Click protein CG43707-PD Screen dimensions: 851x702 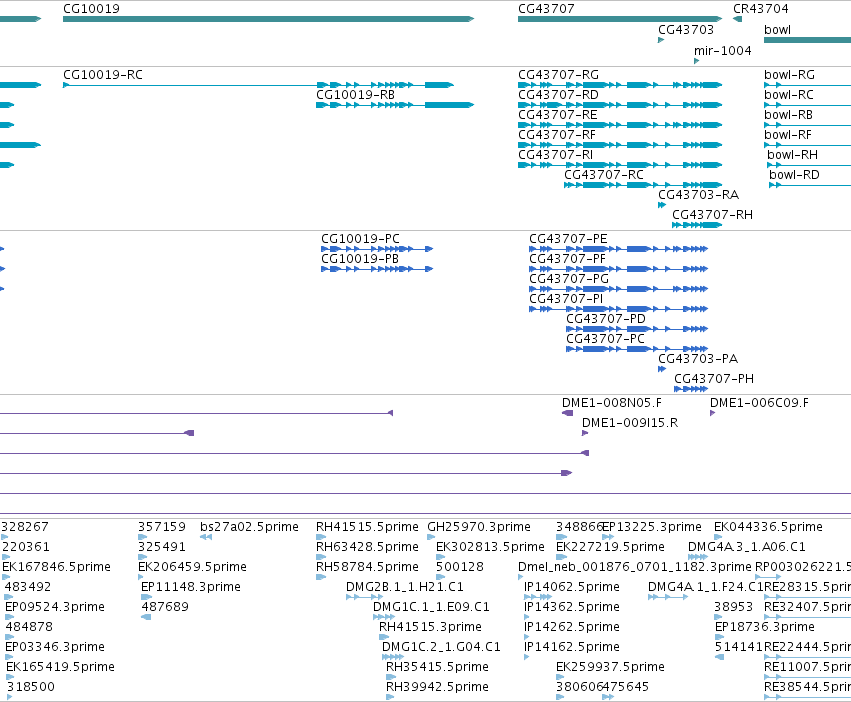(x=637, y=329)
